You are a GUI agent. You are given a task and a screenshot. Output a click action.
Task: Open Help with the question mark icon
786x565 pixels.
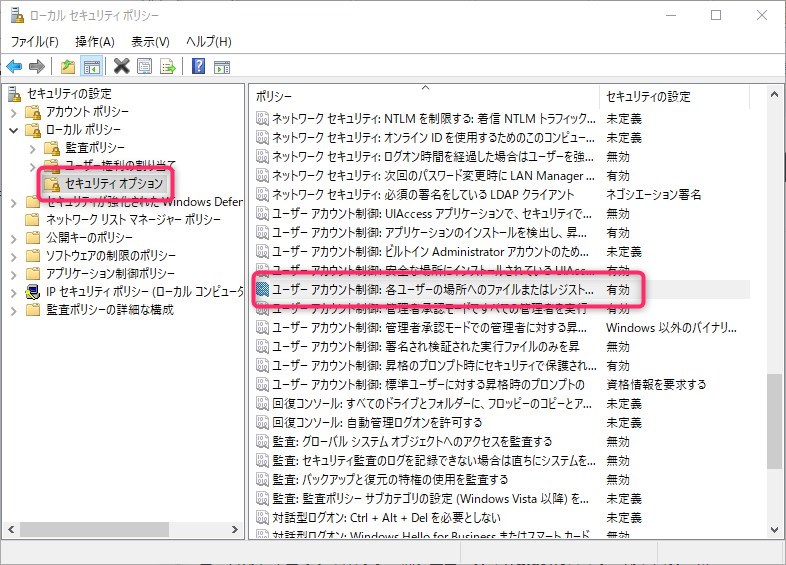coord(199,66)
